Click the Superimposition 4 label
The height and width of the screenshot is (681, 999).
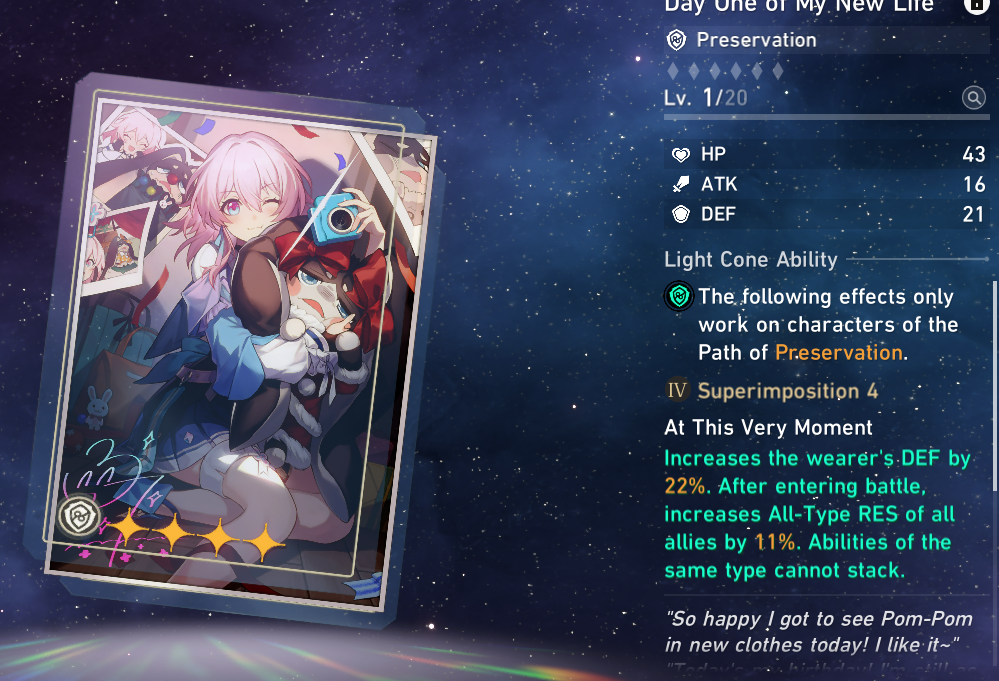787,391
